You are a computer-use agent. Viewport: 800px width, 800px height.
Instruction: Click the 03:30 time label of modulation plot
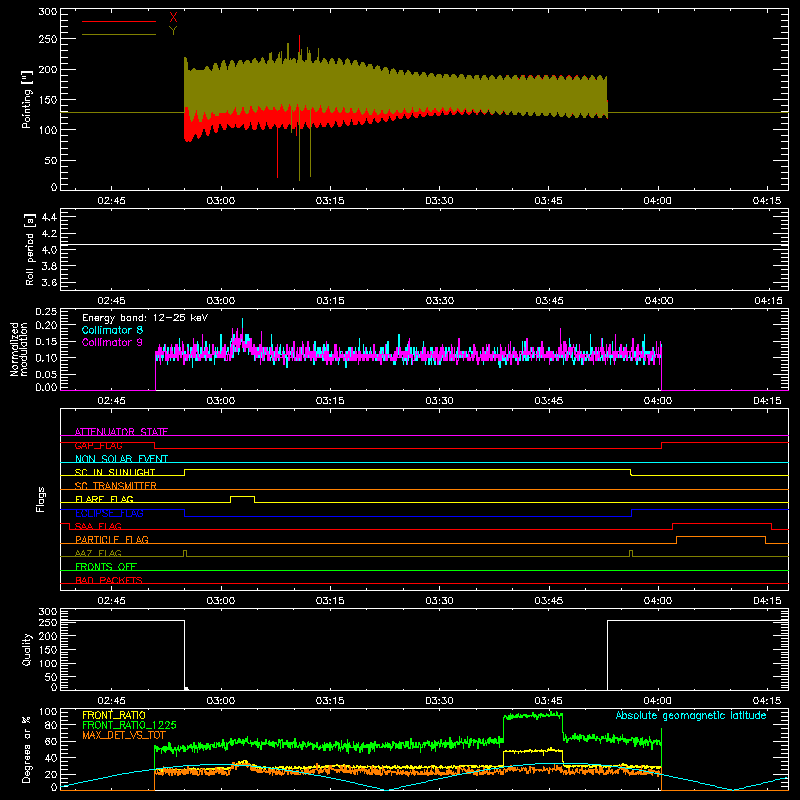click(x=439, y=401)
